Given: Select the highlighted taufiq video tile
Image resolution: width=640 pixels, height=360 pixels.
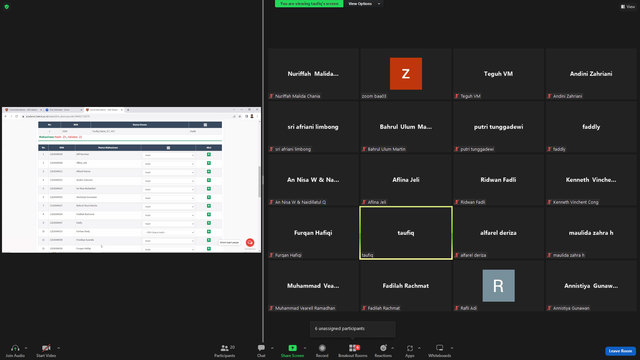Looking at the screenshot, I should click(x=406, y=233).
